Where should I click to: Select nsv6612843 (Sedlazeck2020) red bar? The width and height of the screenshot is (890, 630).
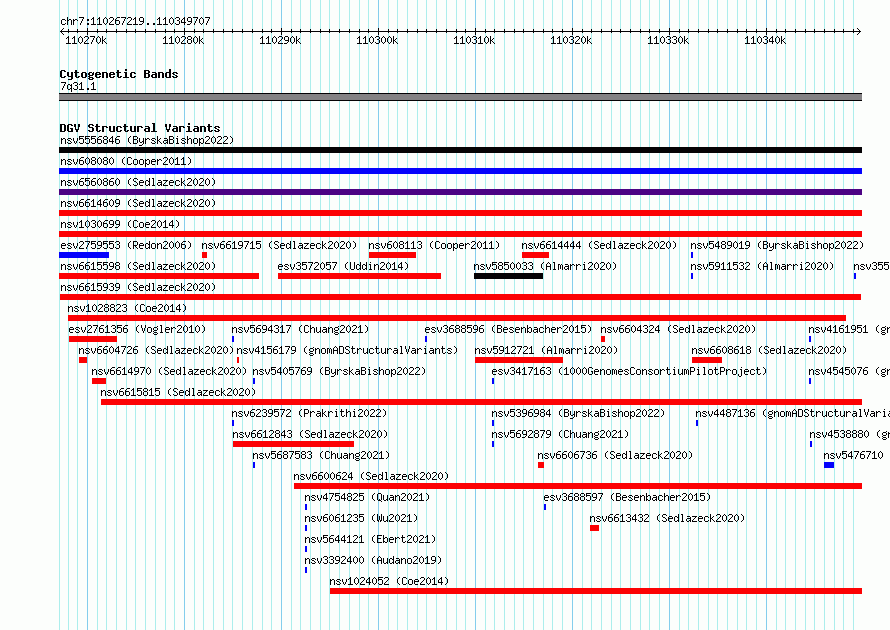293,444
